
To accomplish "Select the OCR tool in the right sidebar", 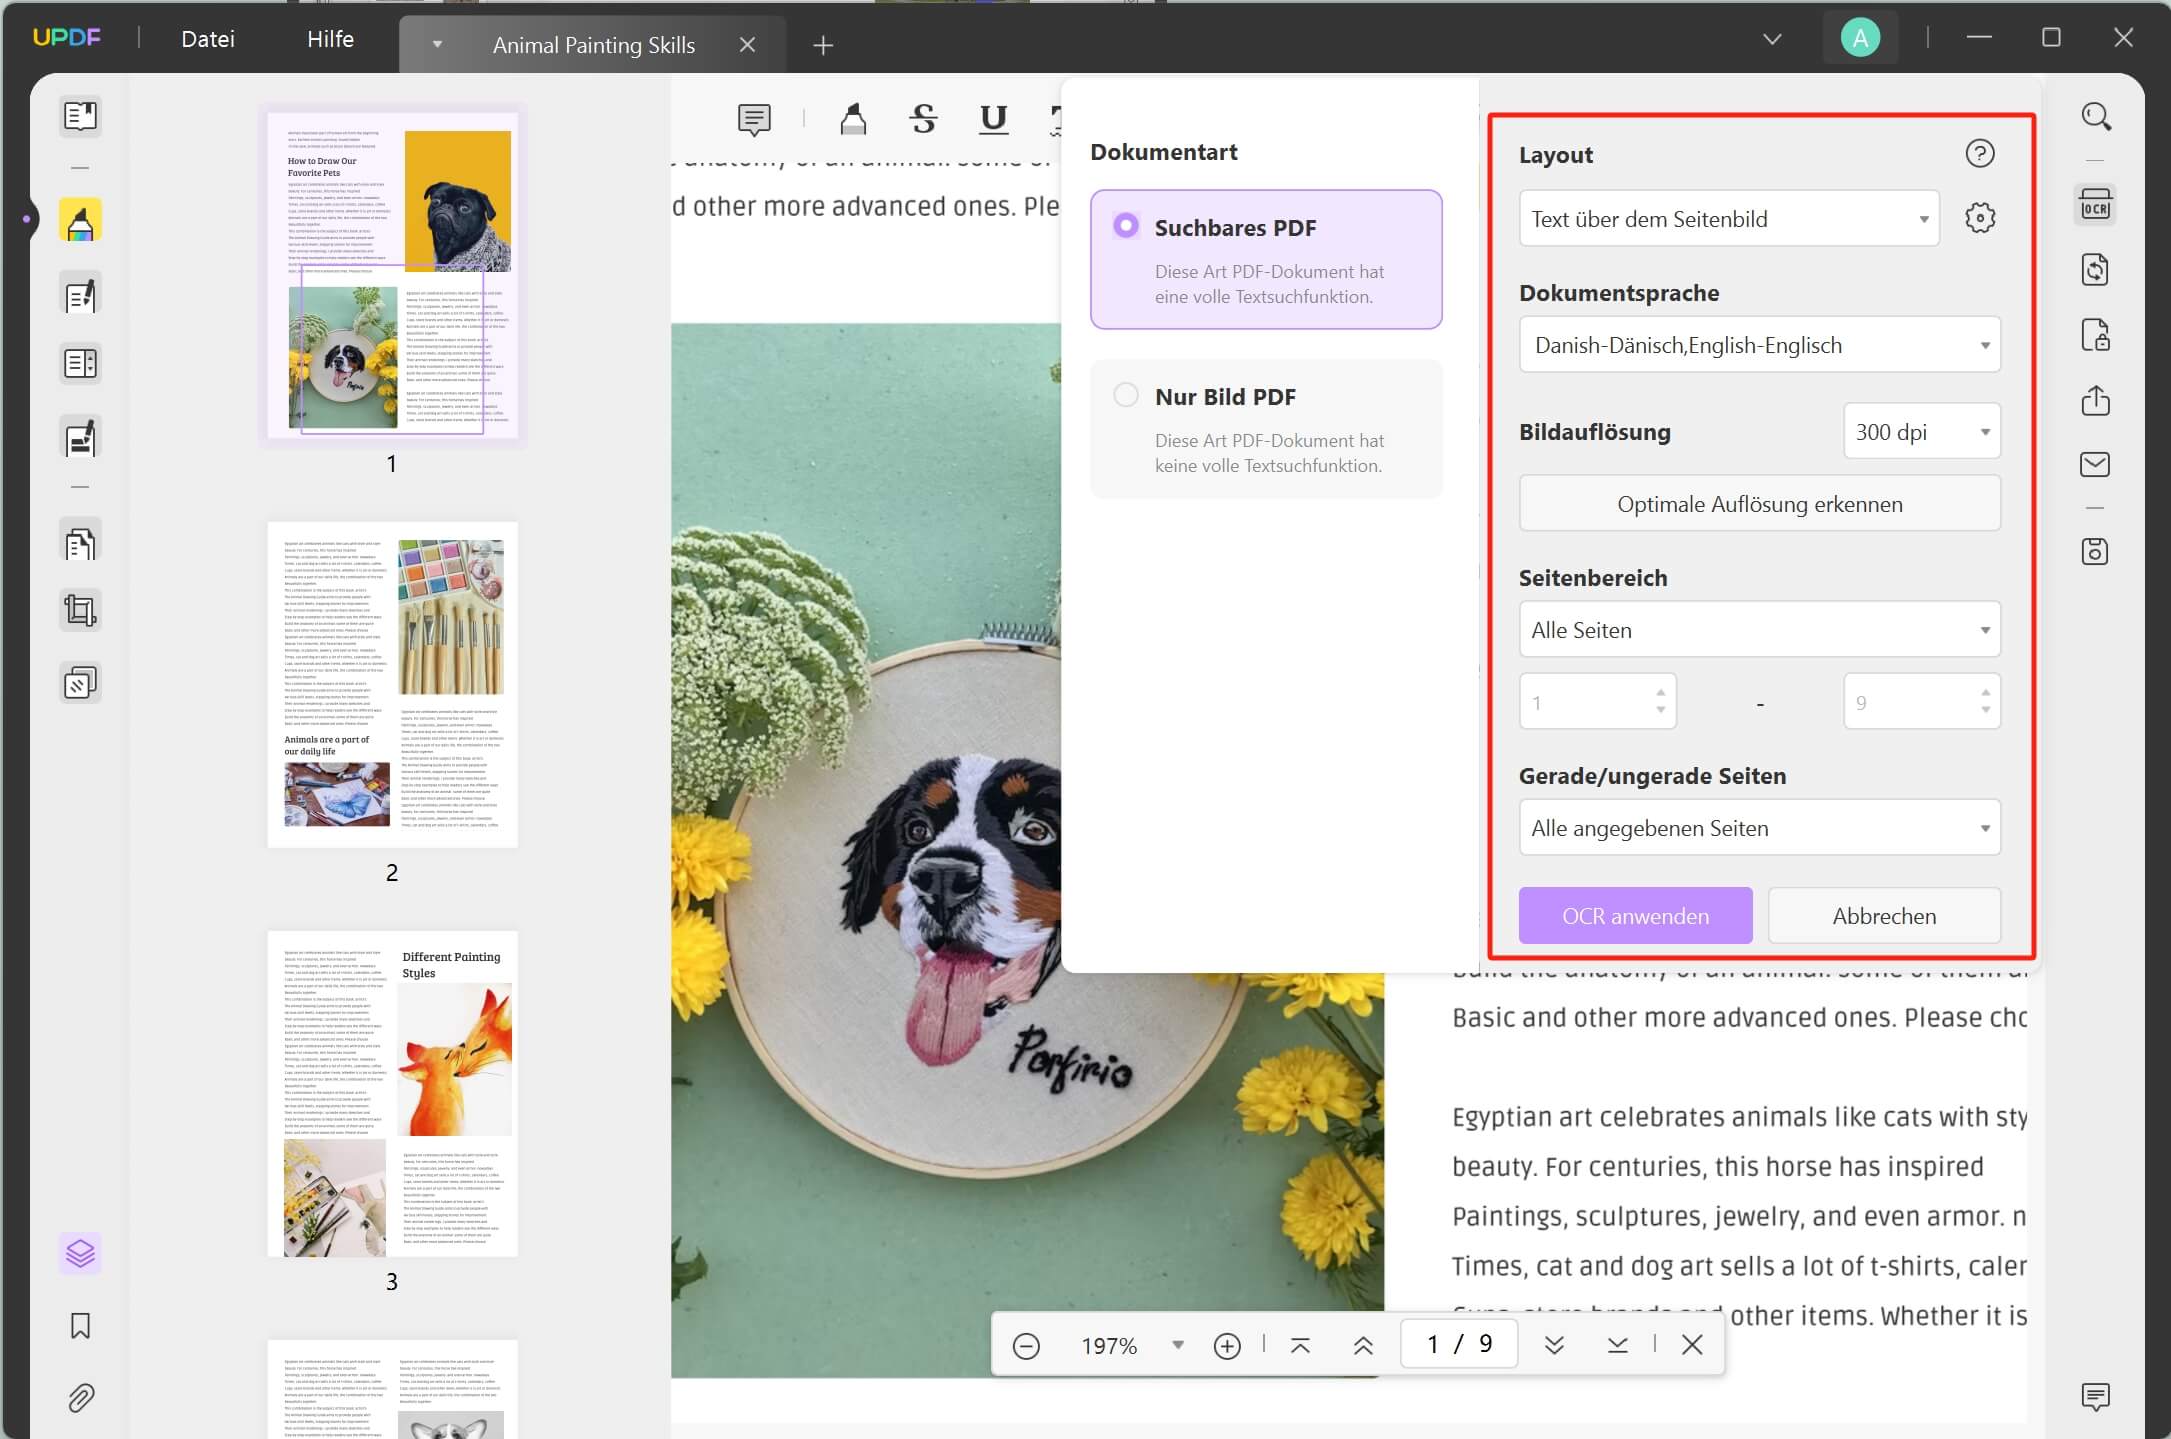I will coord(2097,204).
